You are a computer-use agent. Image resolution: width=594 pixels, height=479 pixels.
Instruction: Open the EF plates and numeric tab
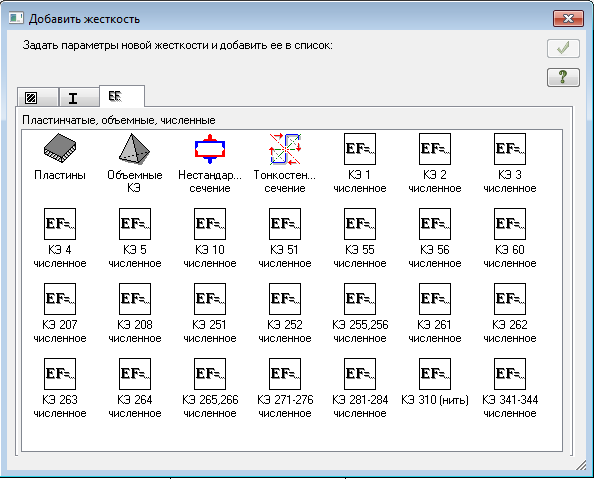tap(122, 96)
